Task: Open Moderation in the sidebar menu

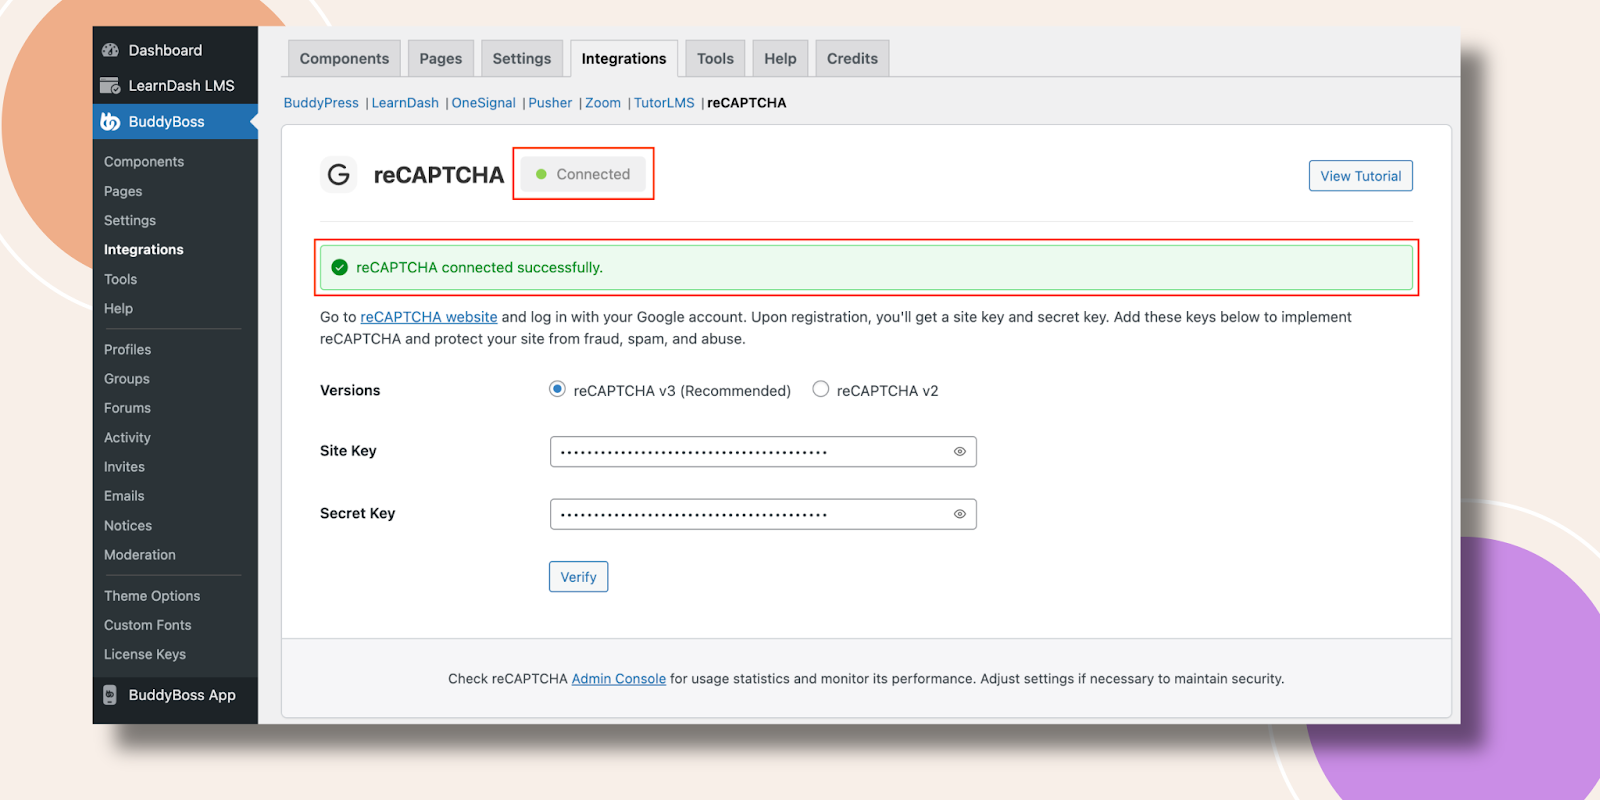Action: pyautogui.click(x=140, y=555)
